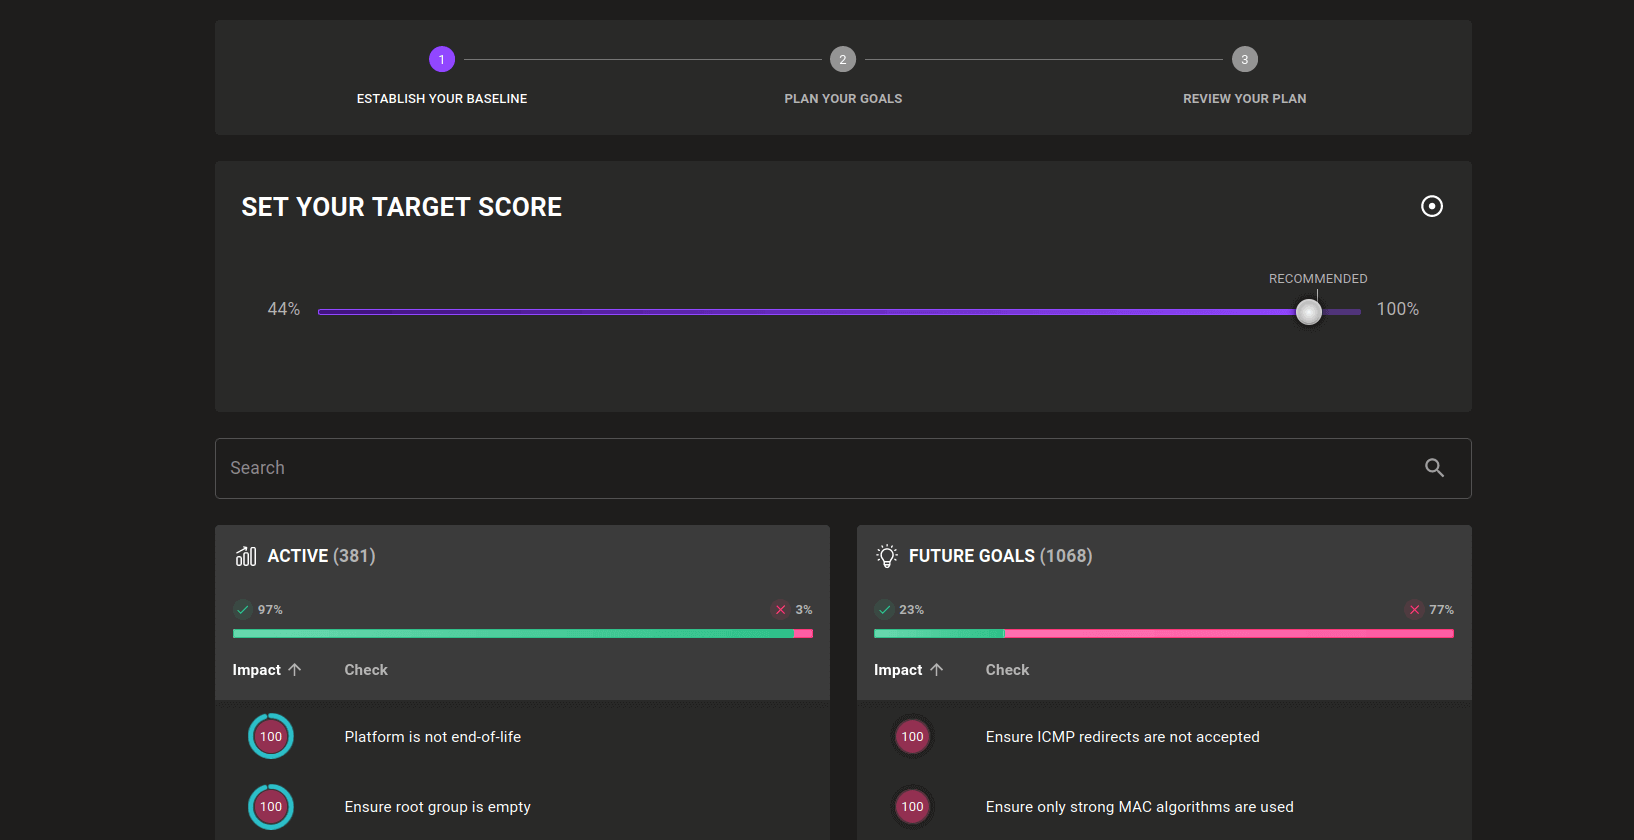Screen dimensions: 1634x840
Task: Click impact badge for ICMP redirects check
Action: 912,737
